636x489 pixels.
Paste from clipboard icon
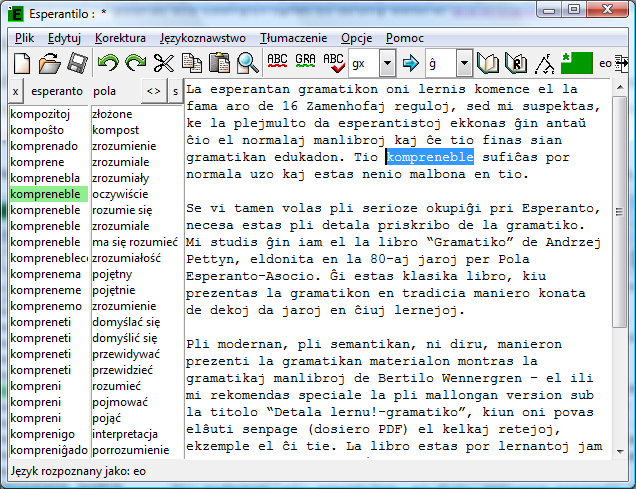point(219,63)
